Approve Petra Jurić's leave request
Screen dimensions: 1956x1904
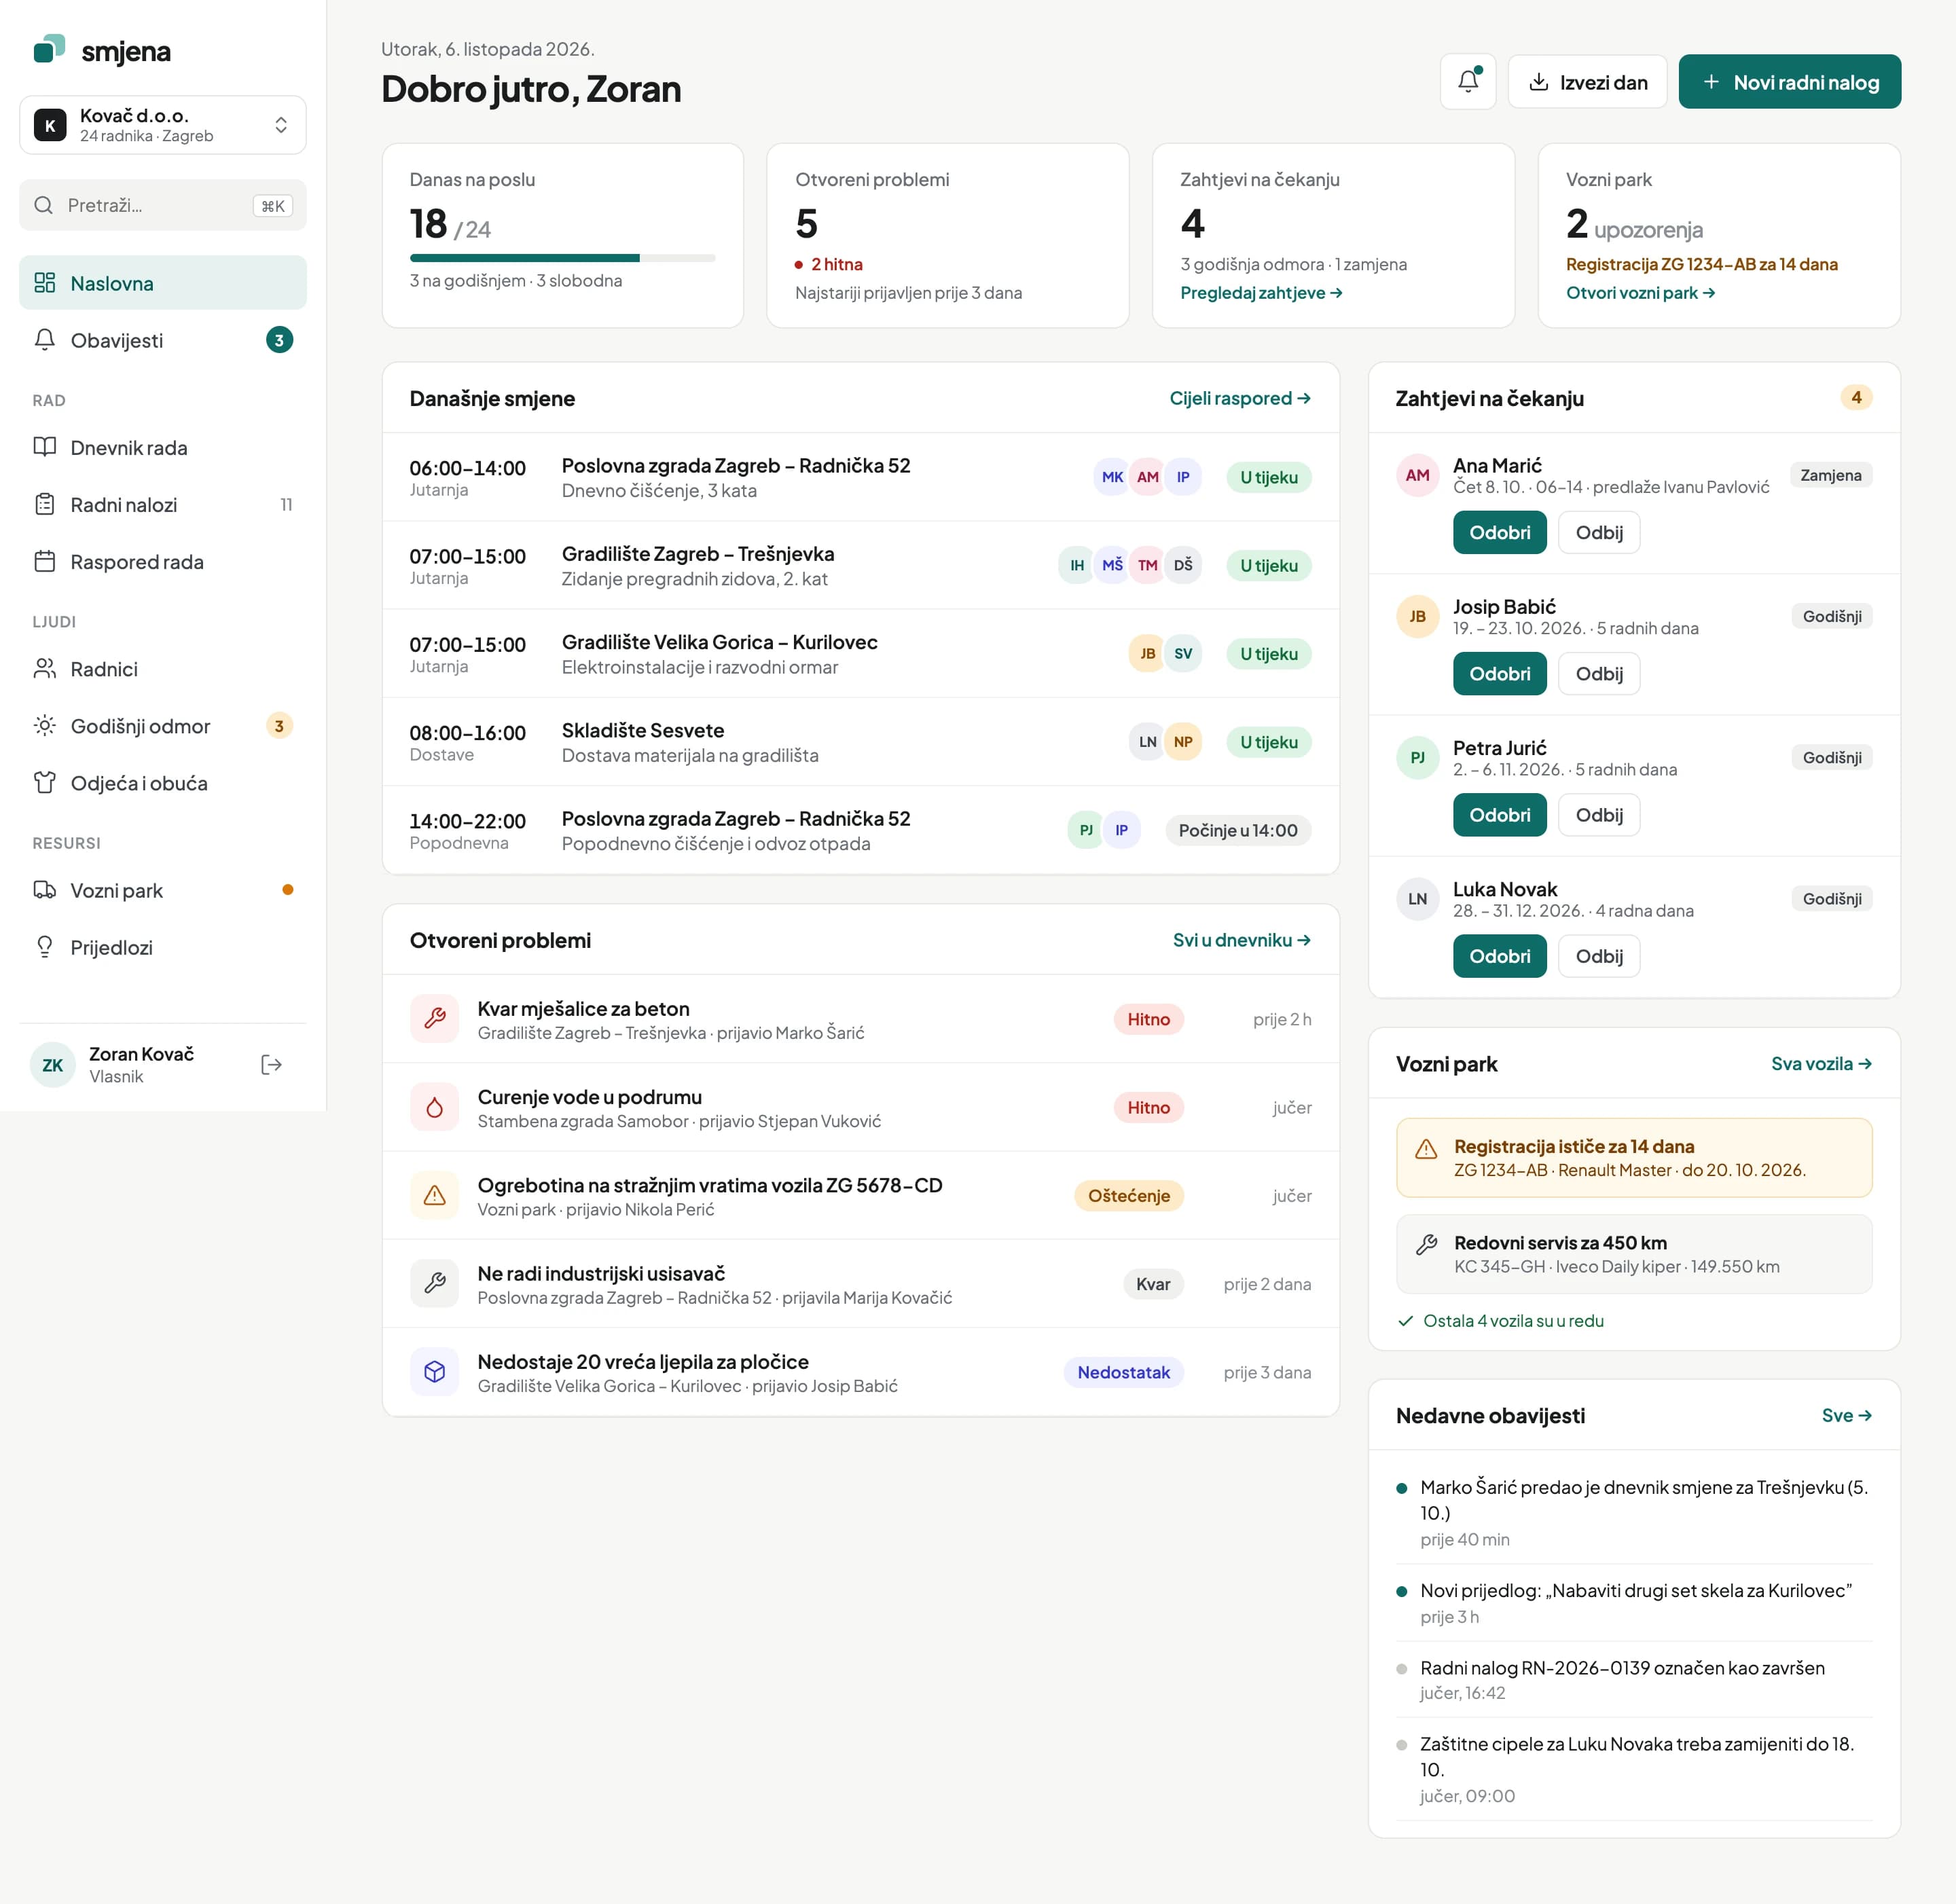[1499, 815]
